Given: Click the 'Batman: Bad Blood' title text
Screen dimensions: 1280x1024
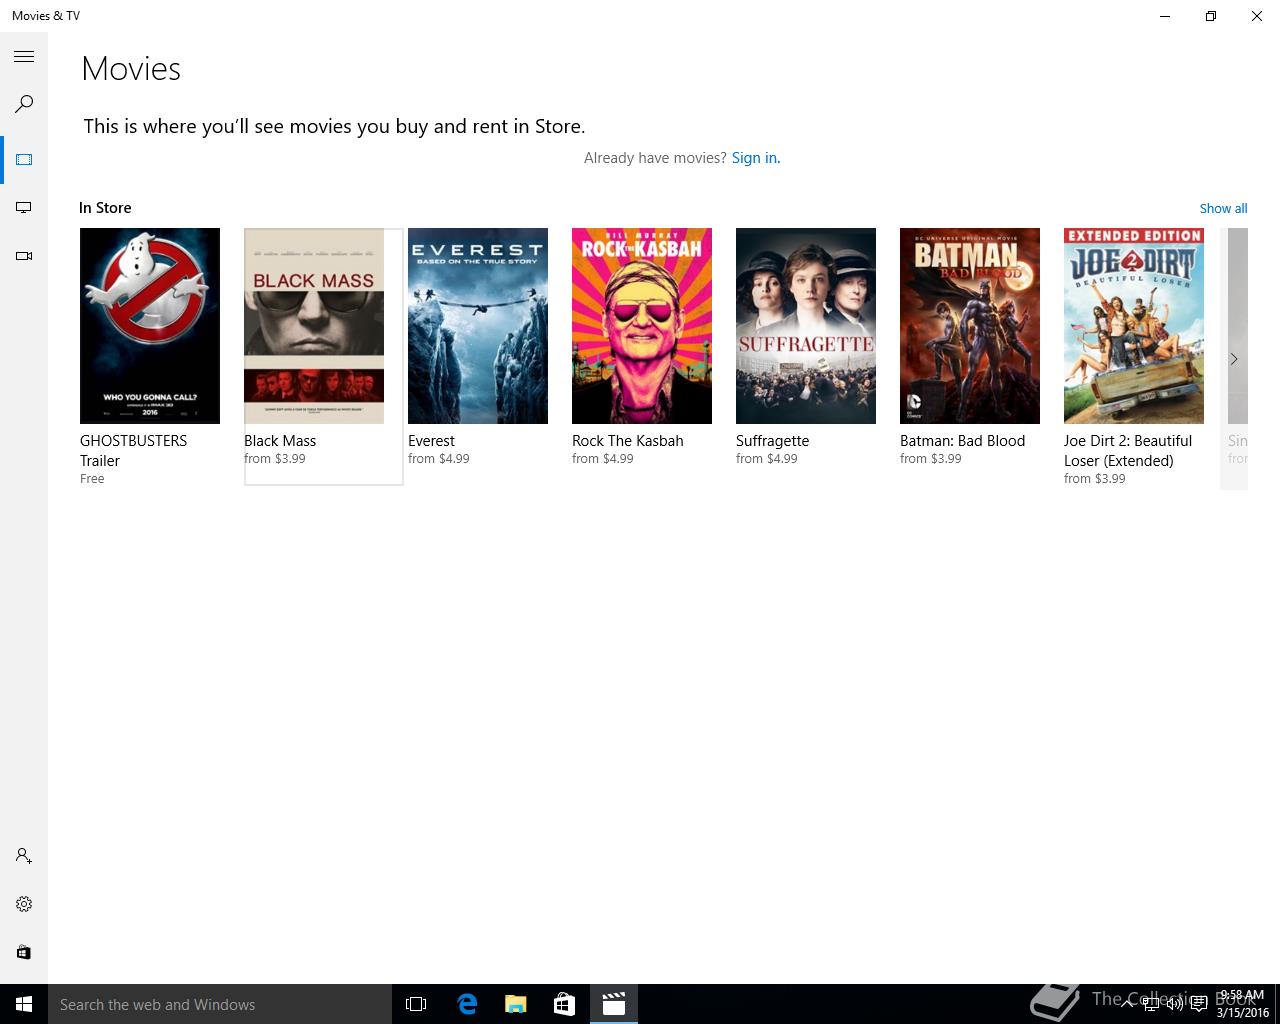Looking at the screenshot, I should (962, 441).
